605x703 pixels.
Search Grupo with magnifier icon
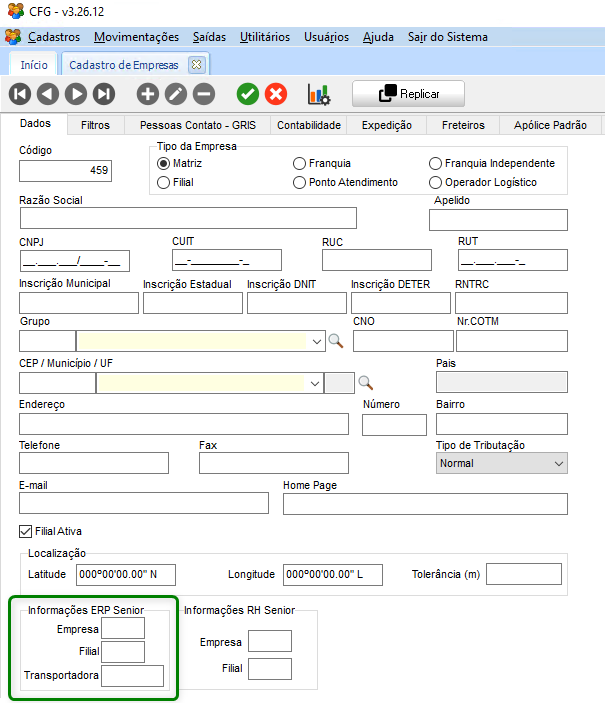click(336, 341)
